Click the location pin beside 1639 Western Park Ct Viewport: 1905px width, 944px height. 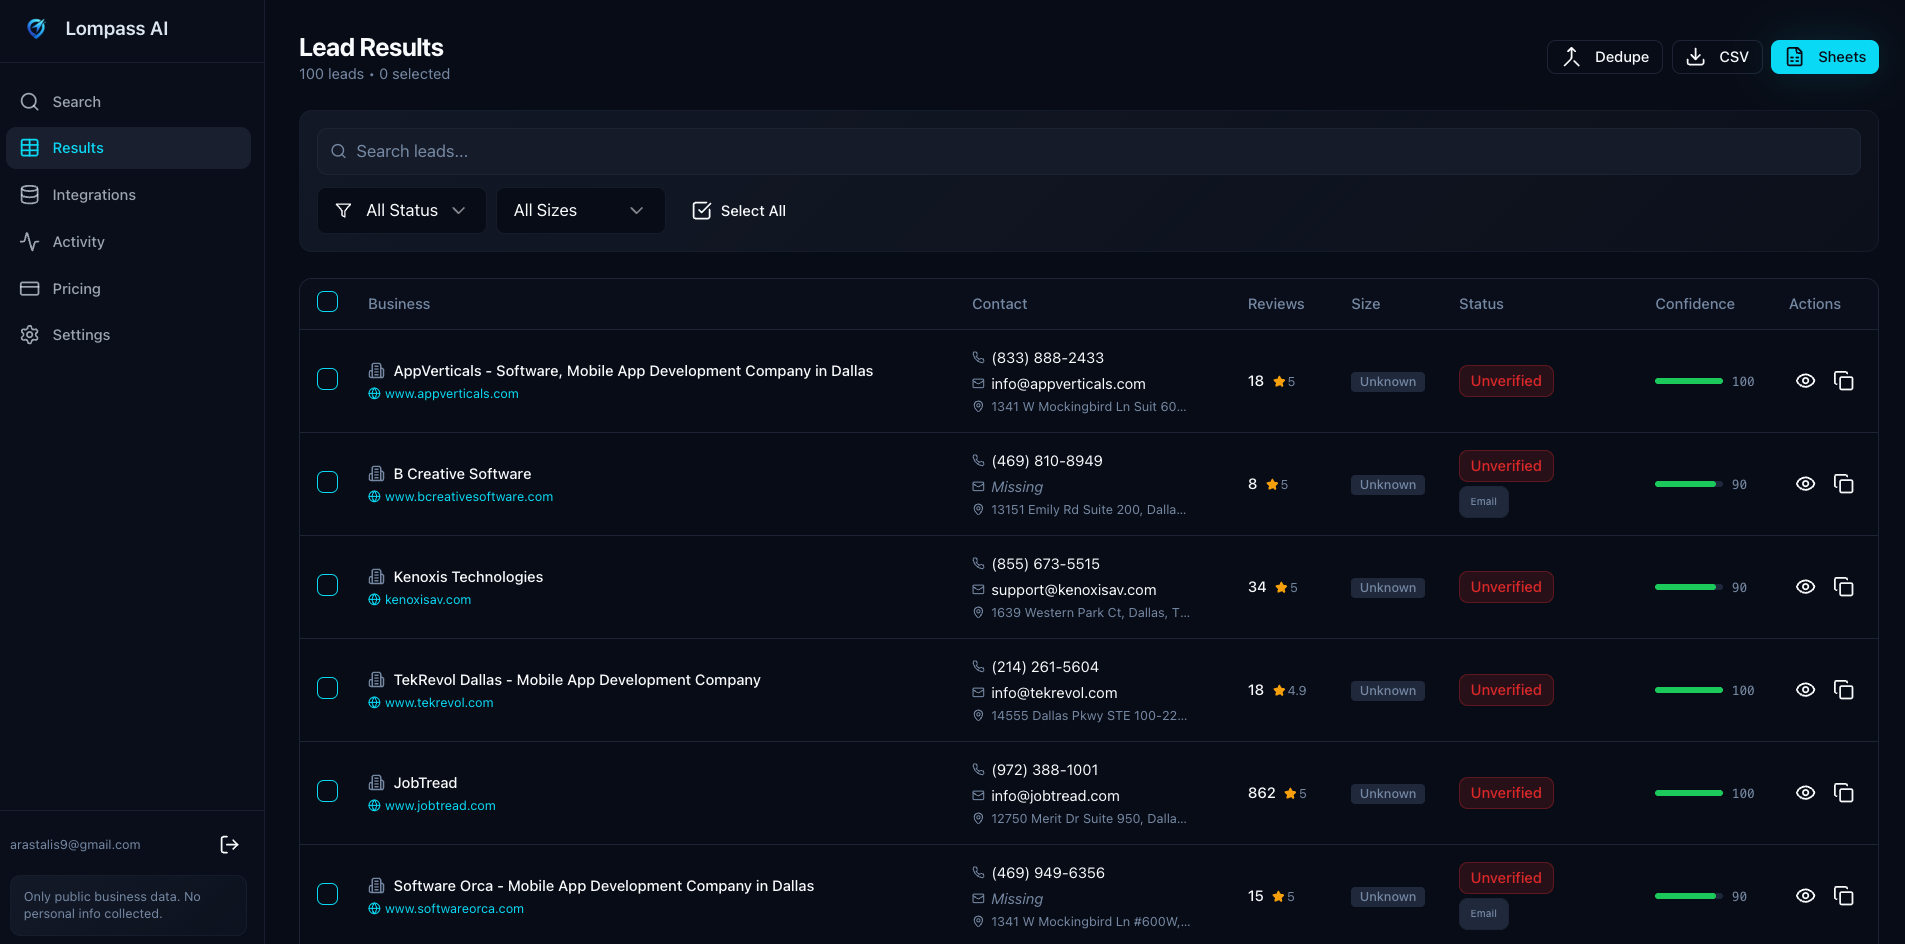(x=978, y=613)
